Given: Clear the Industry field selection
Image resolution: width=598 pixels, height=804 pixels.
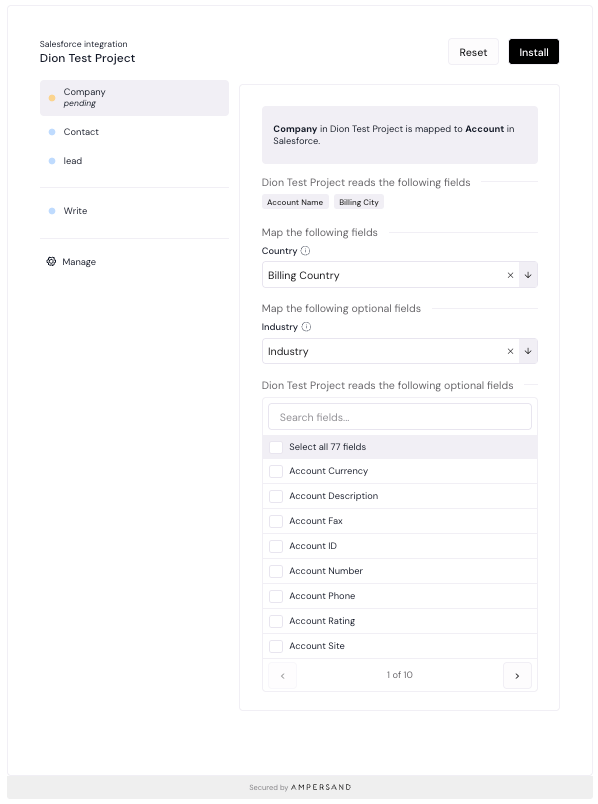Looking at the screenshot, I should coord(510,351).
